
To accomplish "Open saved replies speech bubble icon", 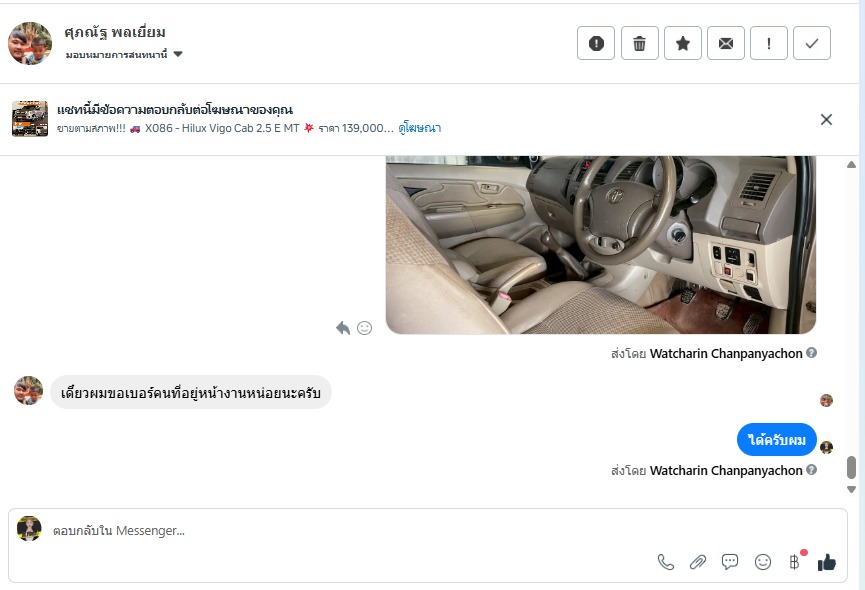I will click(x=730, y=562).
